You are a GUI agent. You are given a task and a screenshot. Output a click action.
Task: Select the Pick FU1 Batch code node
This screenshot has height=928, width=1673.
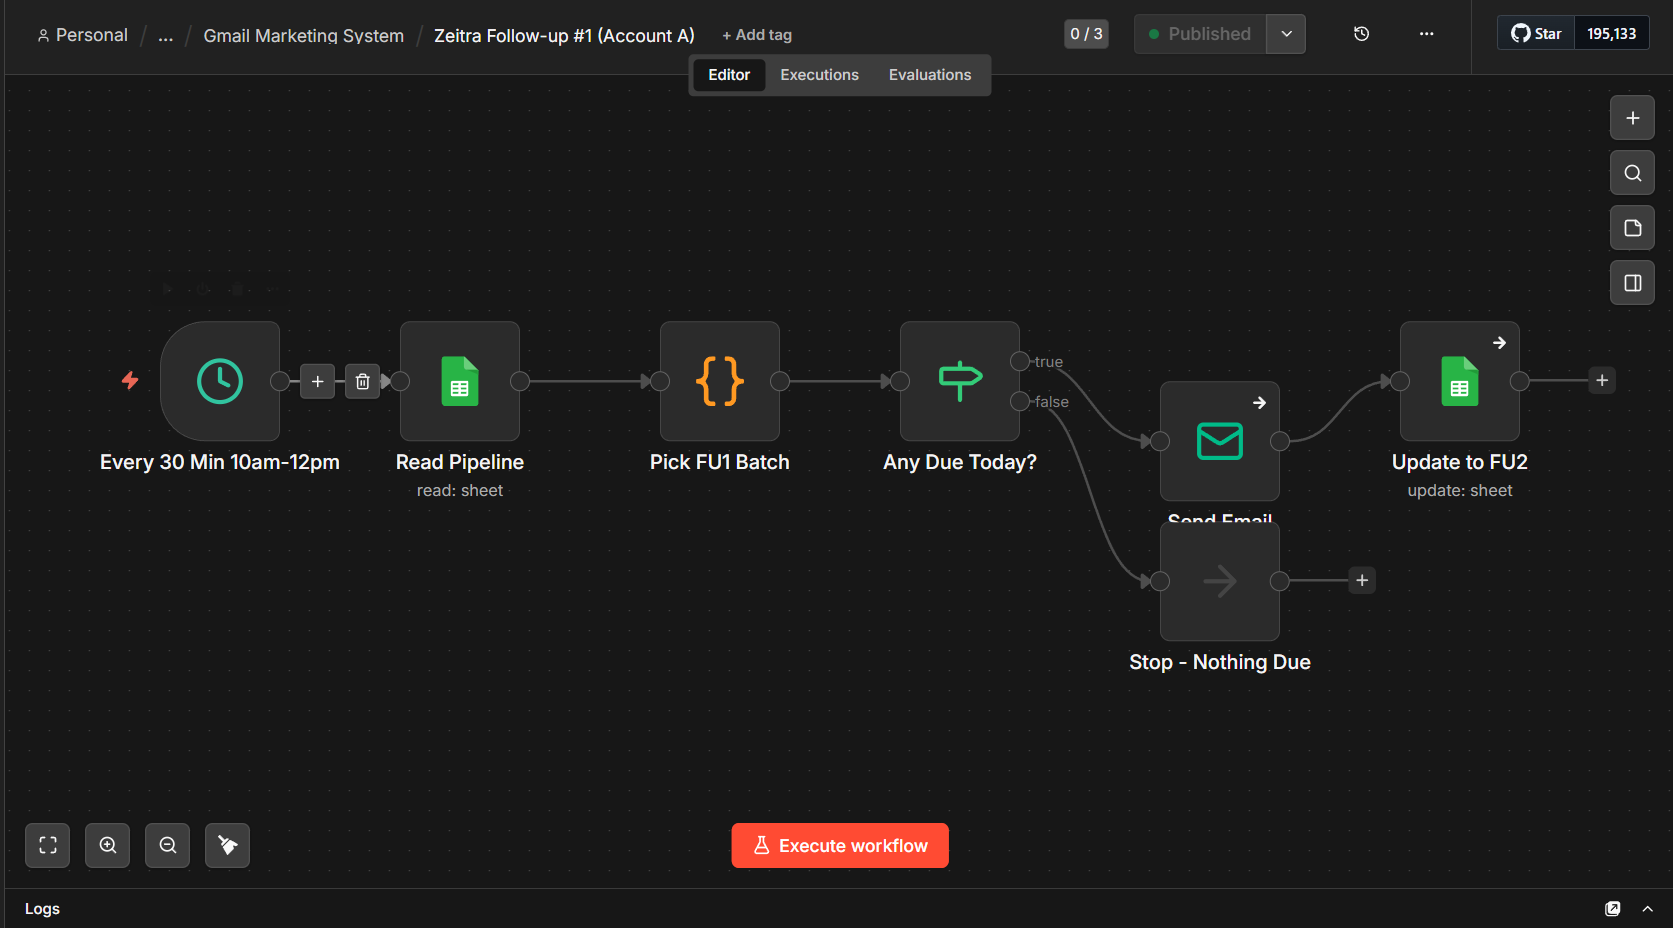(x=720, y=381)
